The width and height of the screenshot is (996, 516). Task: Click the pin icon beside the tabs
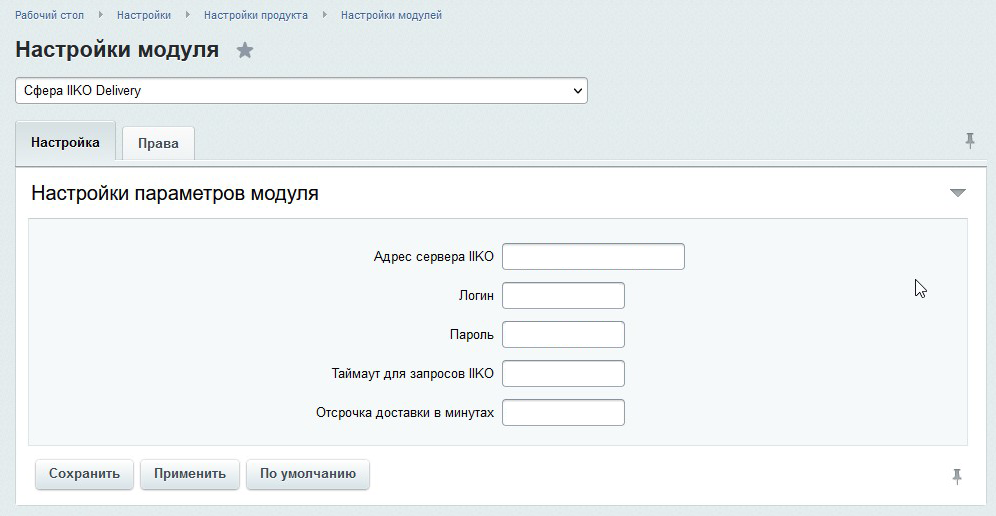(969, 140)
